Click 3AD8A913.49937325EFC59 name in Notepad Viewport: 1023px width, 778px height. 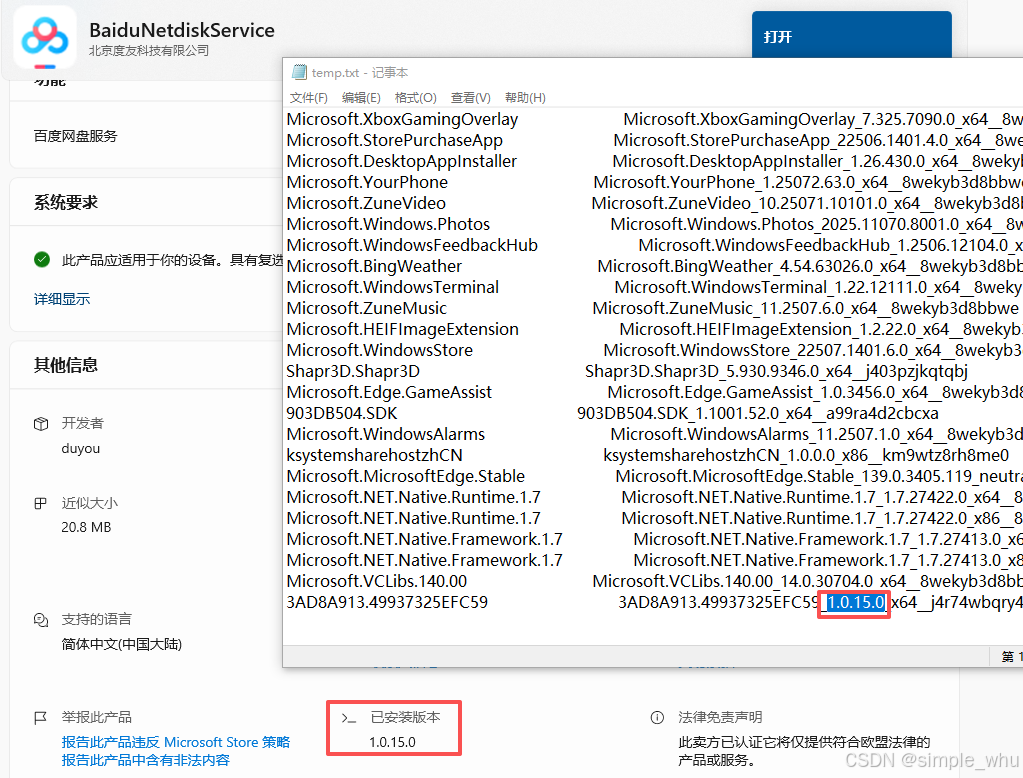click(x=387, y=602)
